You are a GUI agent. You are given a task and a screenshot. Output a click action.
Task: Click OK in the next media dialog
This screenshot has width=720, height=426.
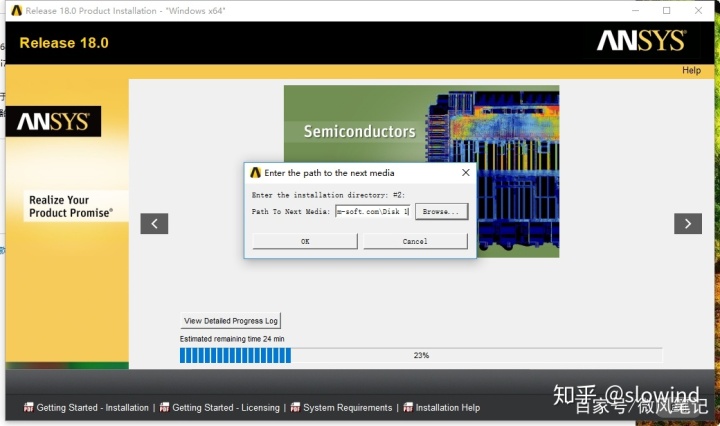[305, 241]
